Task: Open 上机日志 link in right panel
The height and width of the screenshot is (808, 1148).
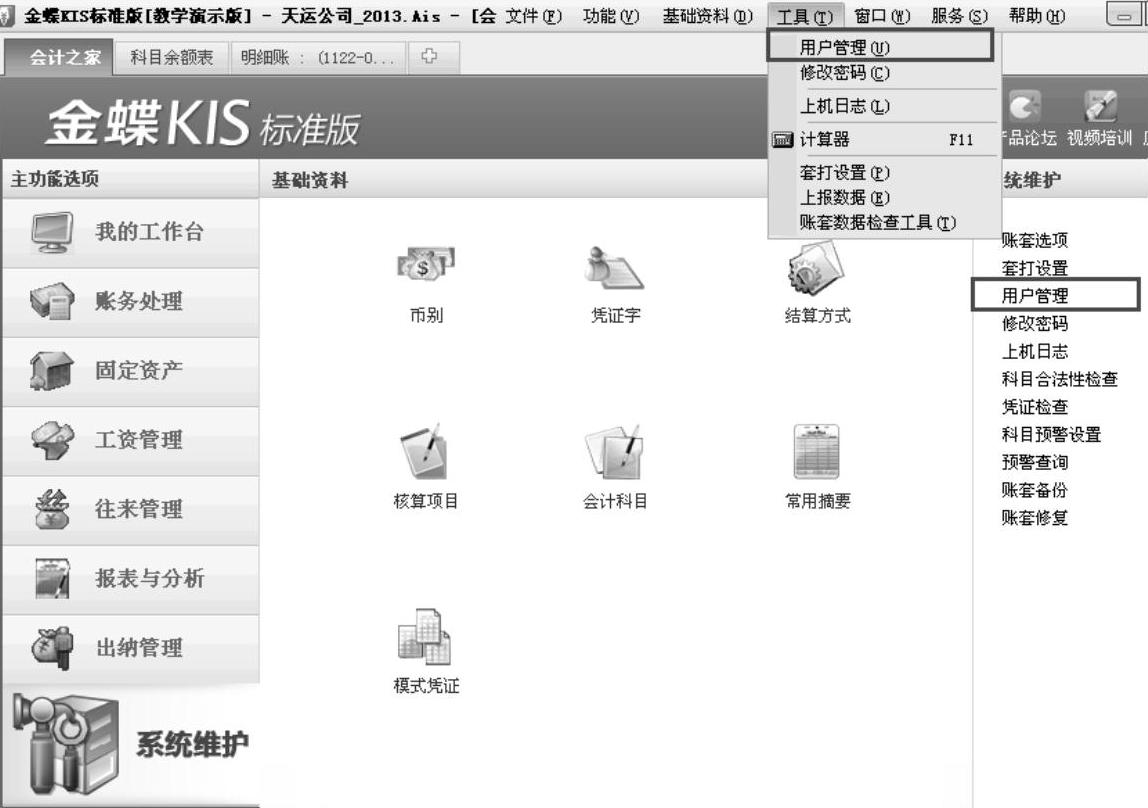Action: pyautogui.click(x=1035, y=351)
